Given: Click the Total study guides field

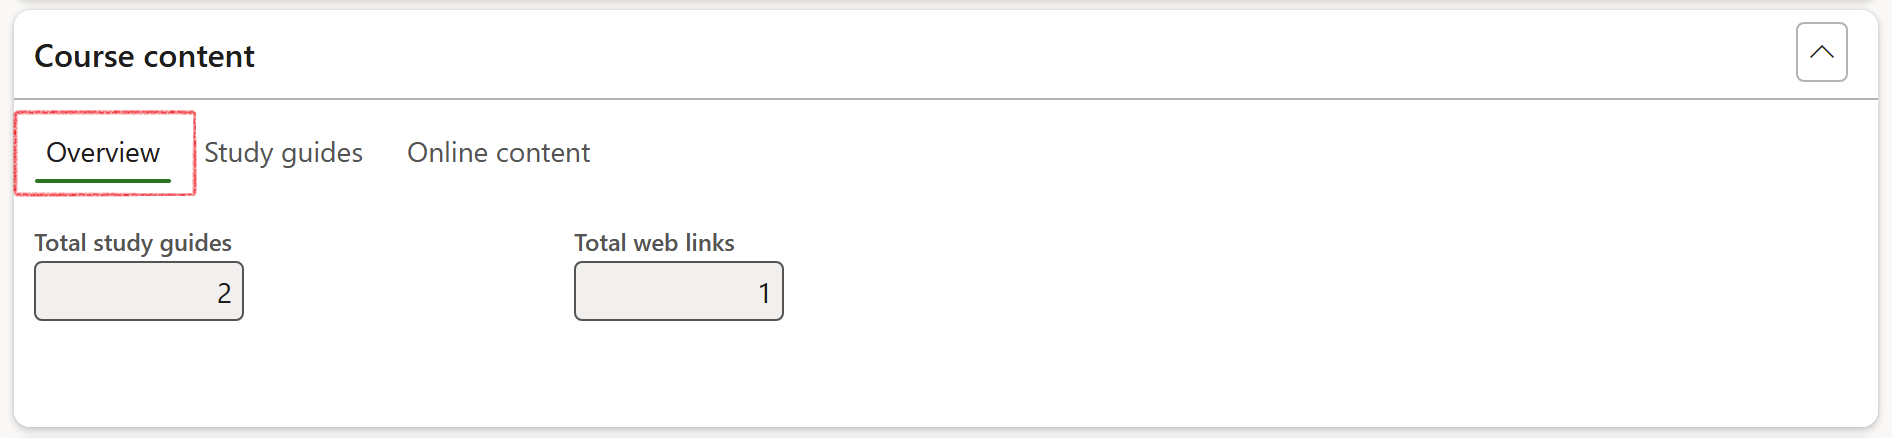Looking at the screenshot, I should click(x=139, y=291).
